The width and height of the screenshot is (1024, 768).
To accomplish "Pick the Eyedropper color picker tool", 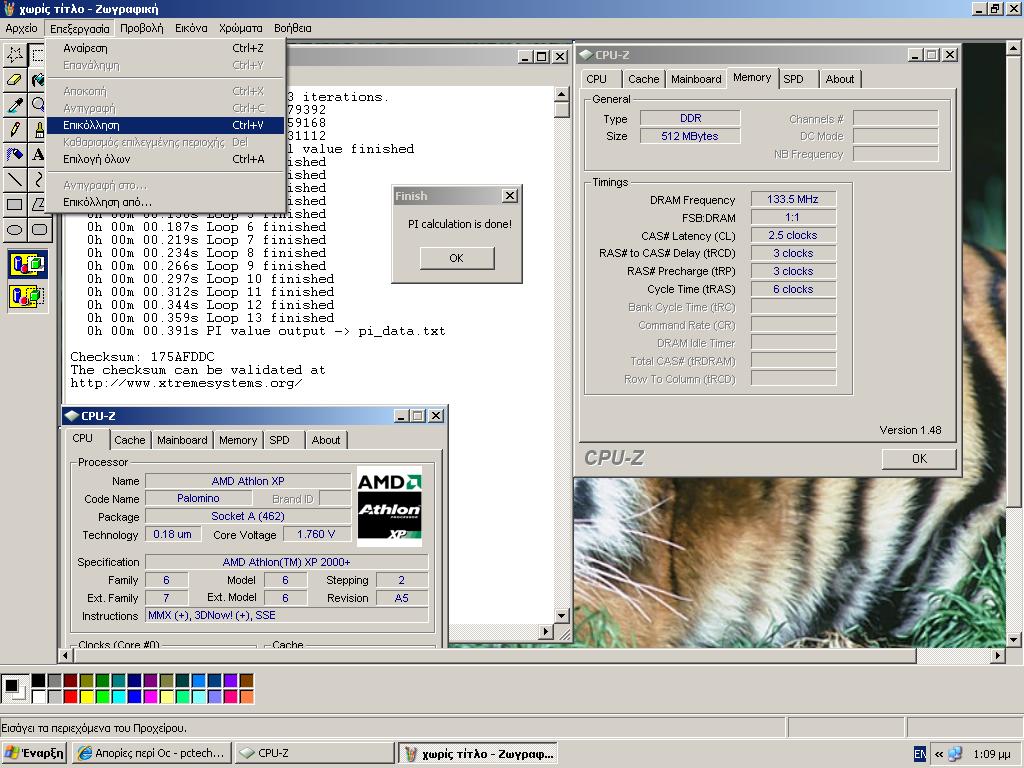I will [14, 104].
